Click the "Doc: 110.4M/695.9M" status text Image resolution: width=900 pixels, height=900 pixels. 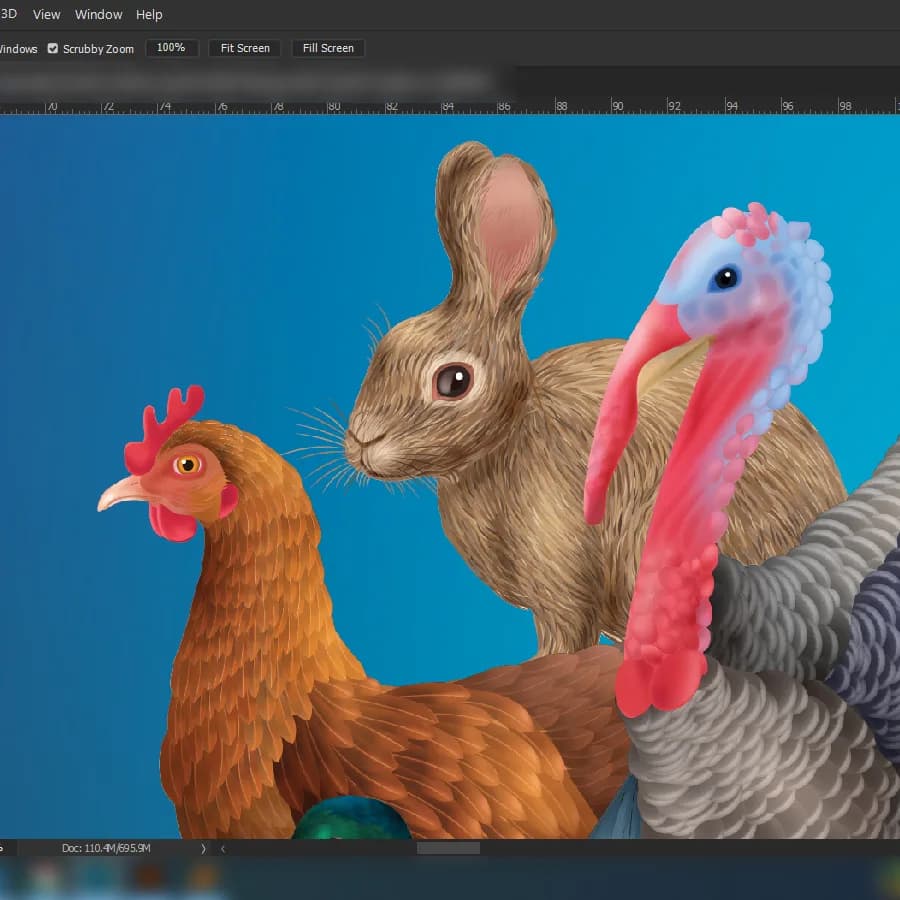click(106, 848)
